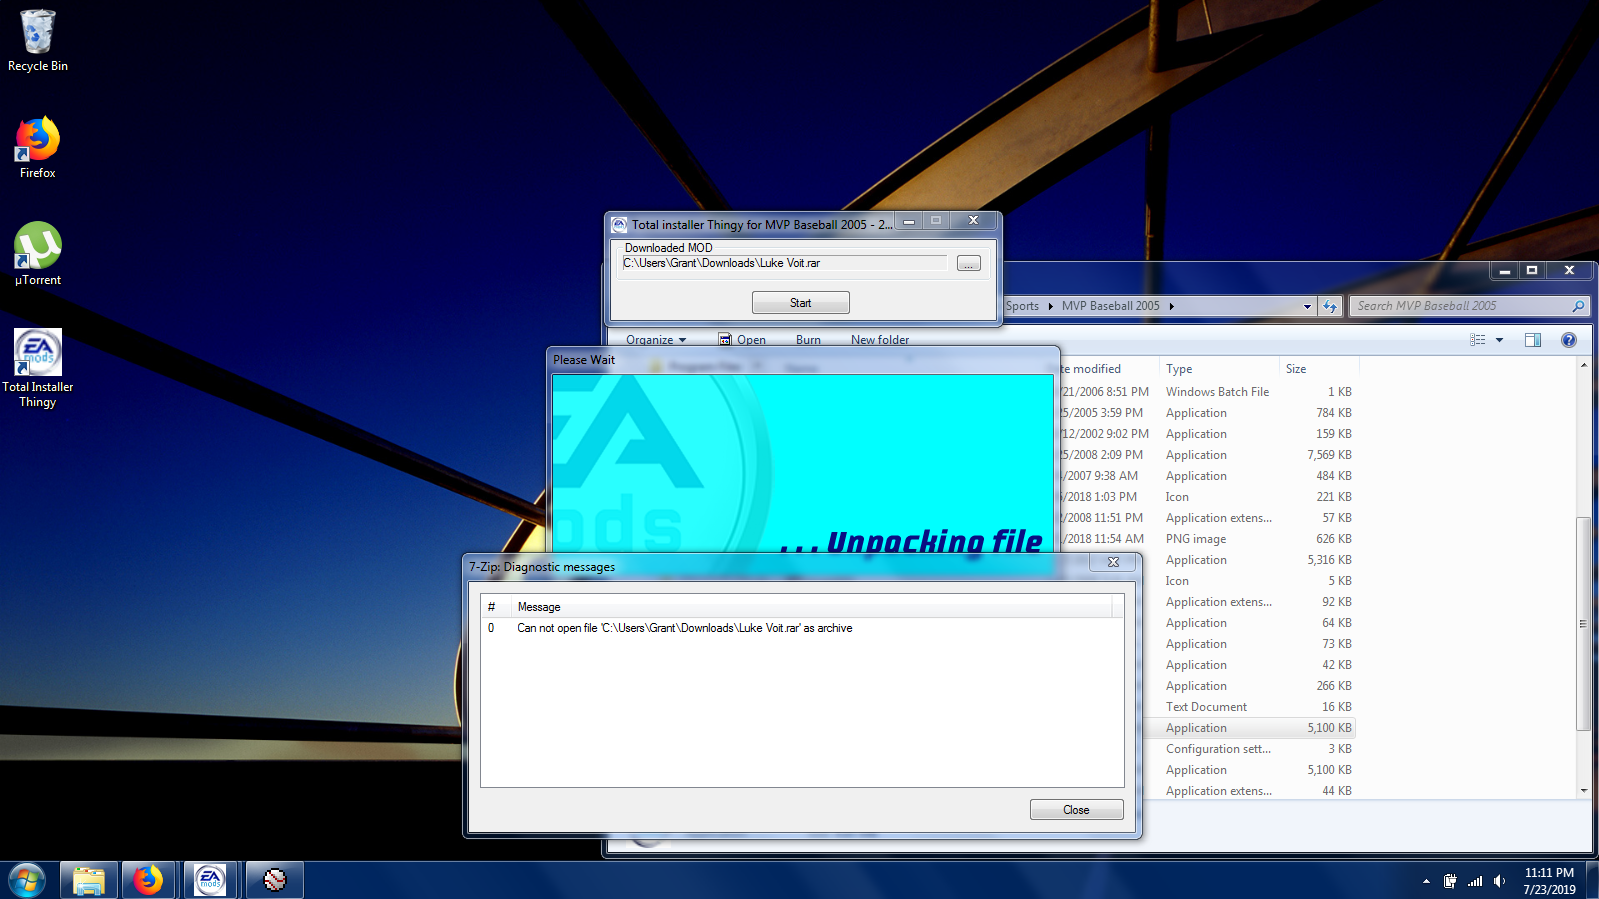This screenshot has height=899, width=1599.
Task: Click the refresh button beside the address bar
Action: point(1329,306)
